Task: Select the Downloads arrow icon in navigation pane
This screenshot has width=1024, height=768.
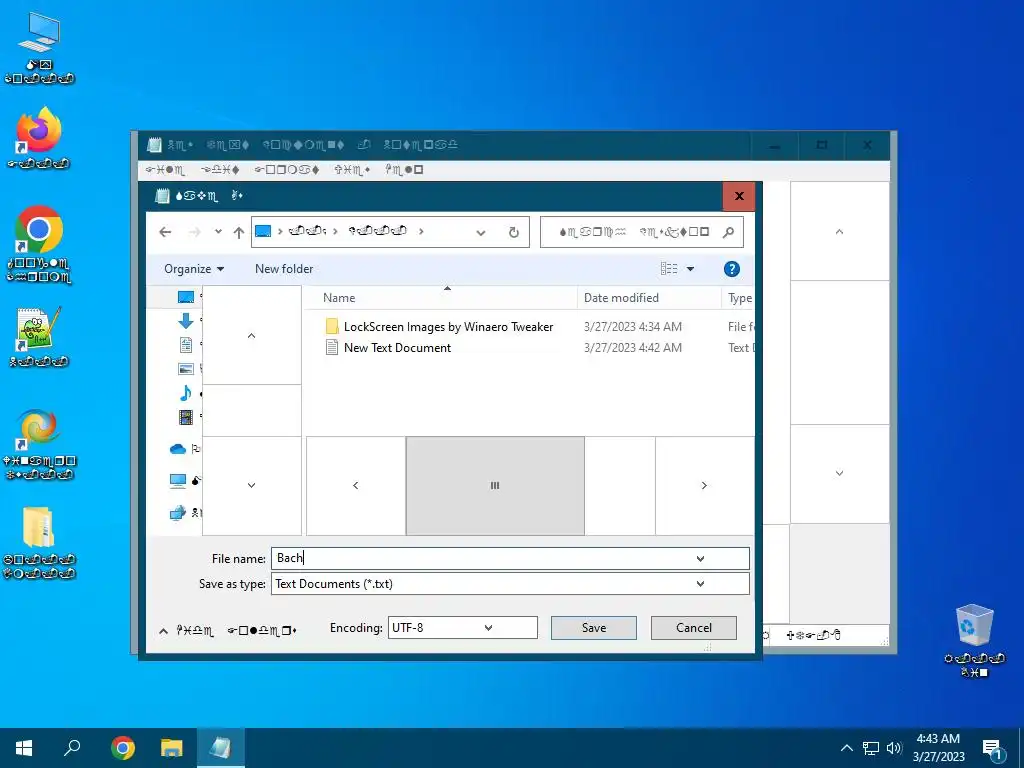Action: 185,321
